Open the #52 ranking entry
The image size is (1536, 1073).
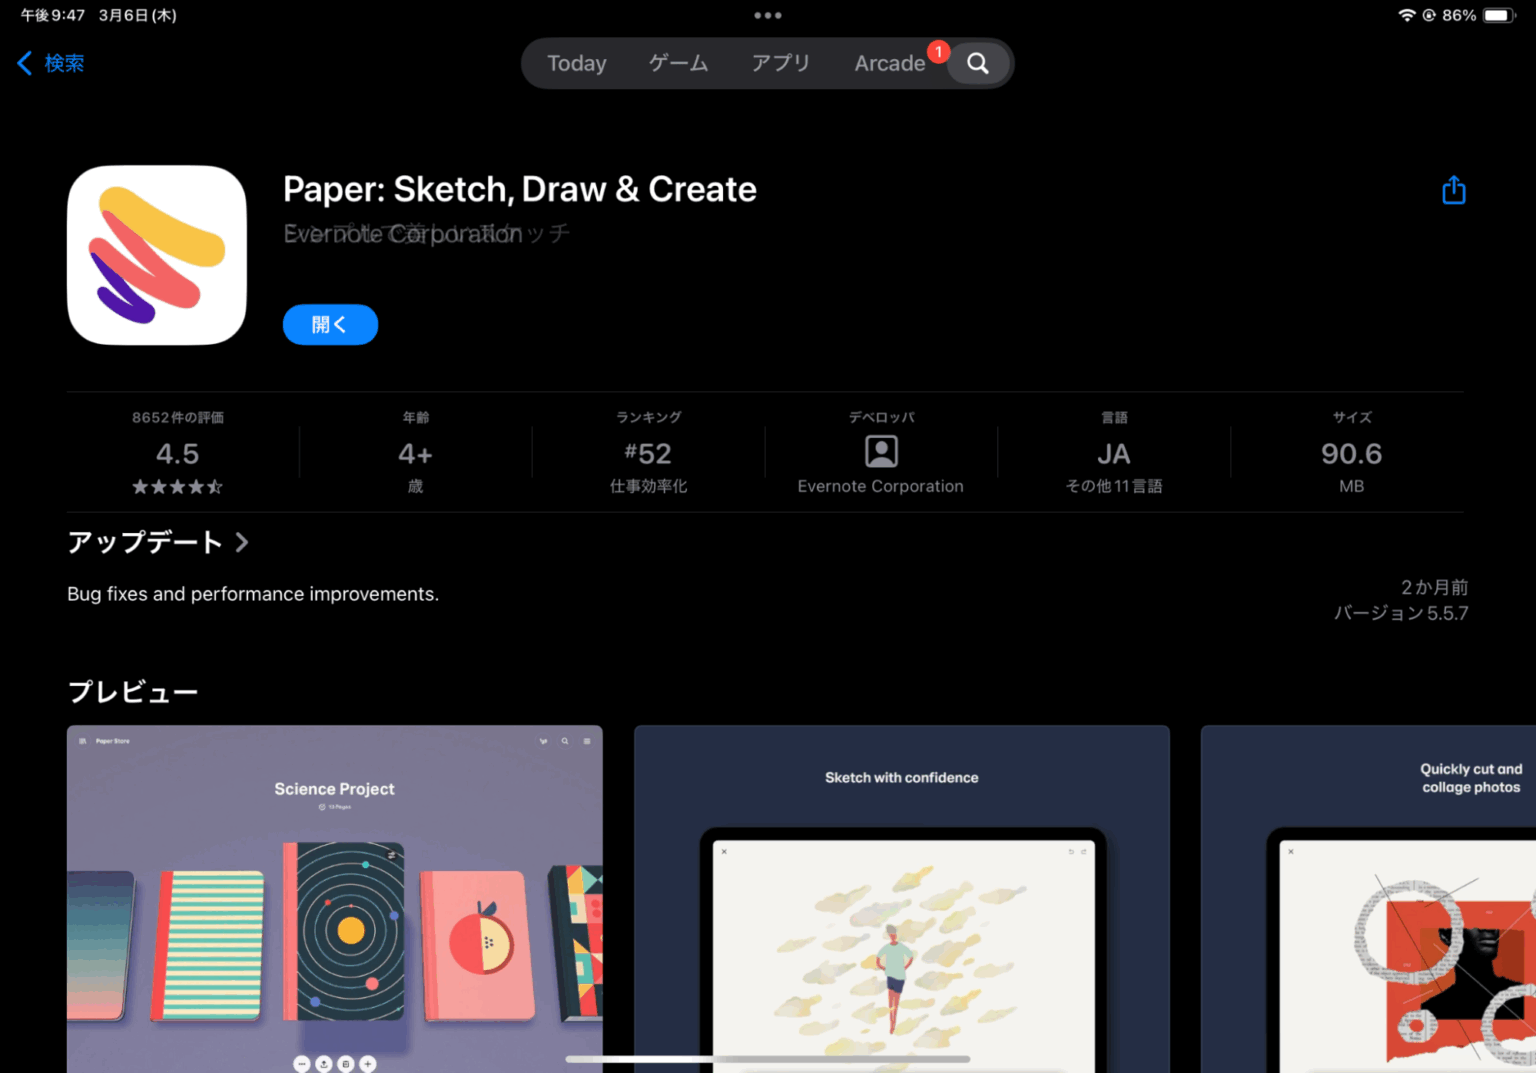648,454
